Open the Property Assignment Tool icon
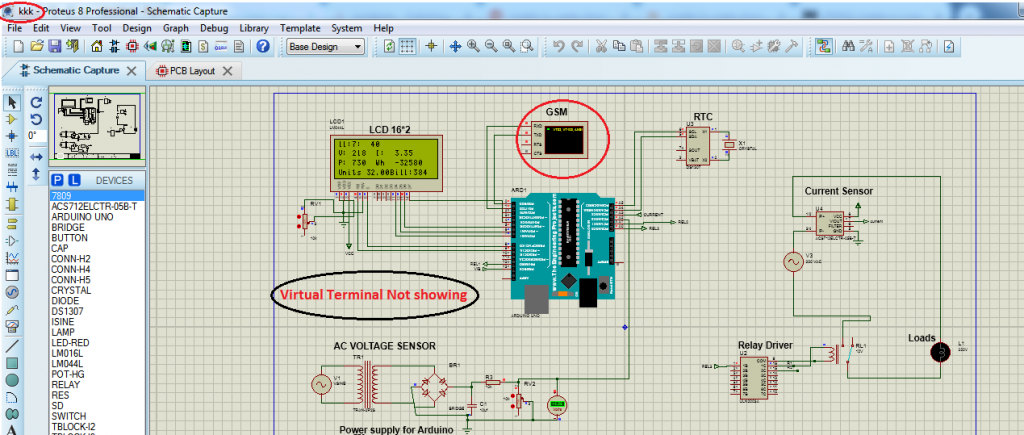 pyautogui.click(x=867, y=46)
